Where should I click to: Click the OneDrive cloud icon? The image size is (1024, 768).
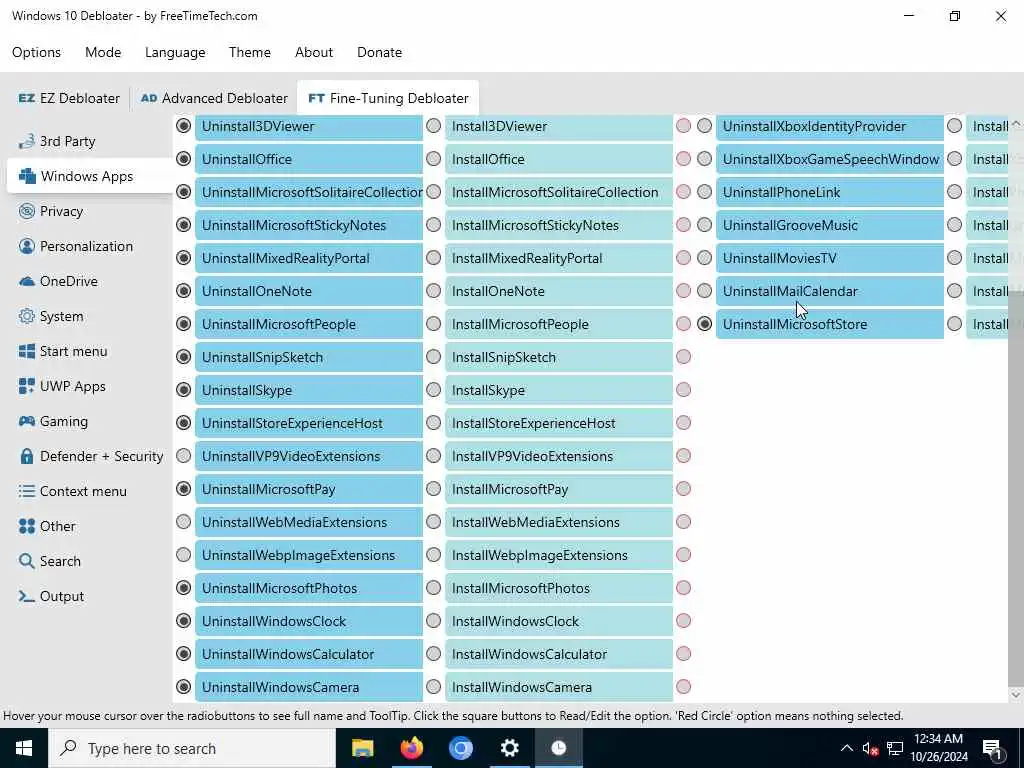[27, 281]
